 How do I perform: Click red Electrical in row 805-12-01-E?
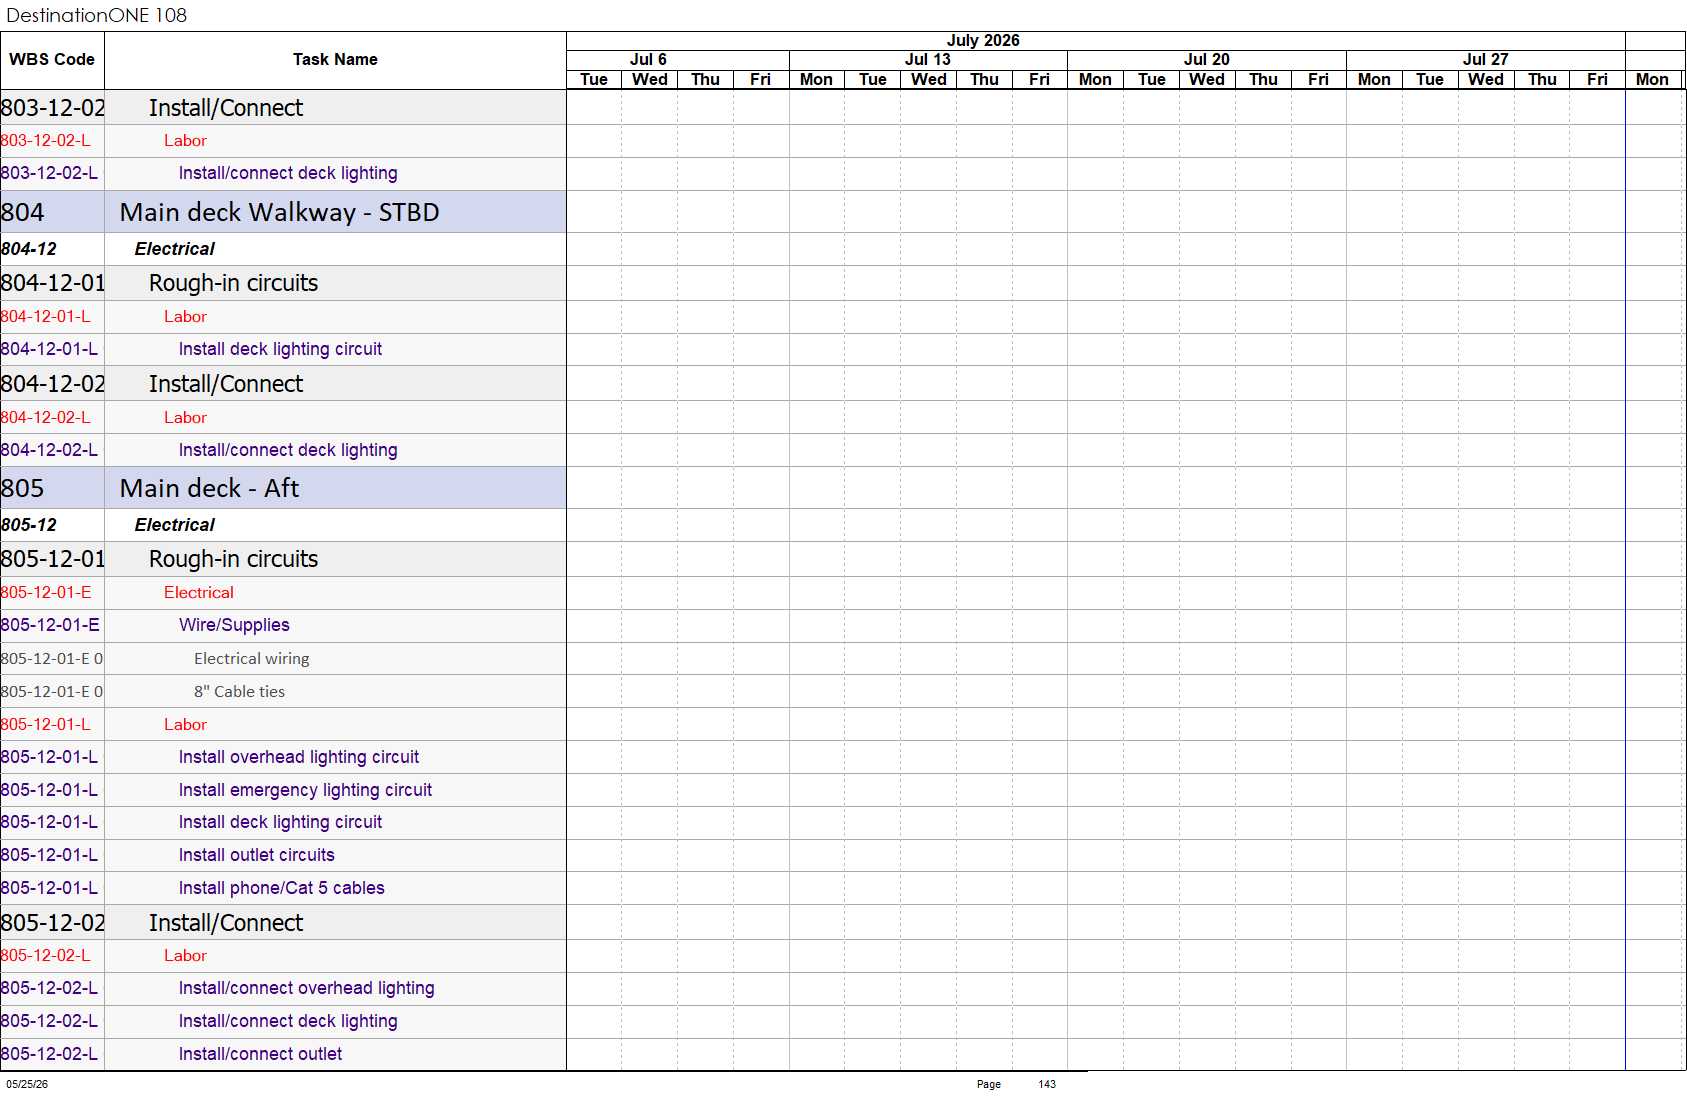198,593
